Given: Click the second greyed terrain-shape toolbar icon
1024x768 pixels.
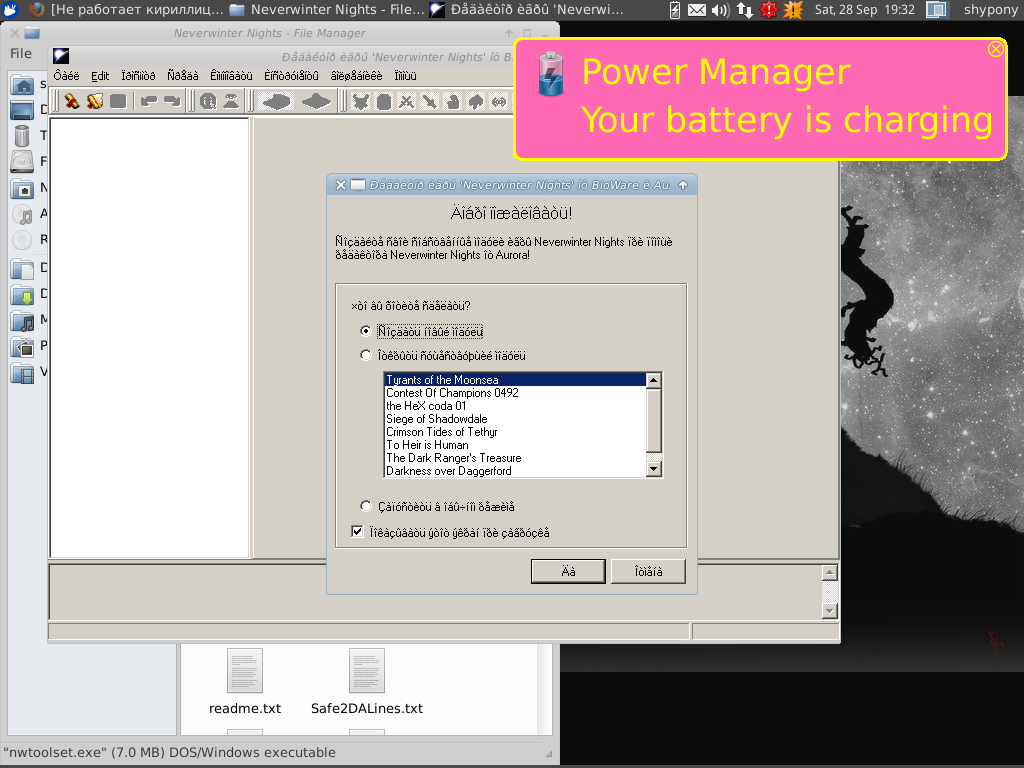Looking at the screenshot, I should 317,101.
